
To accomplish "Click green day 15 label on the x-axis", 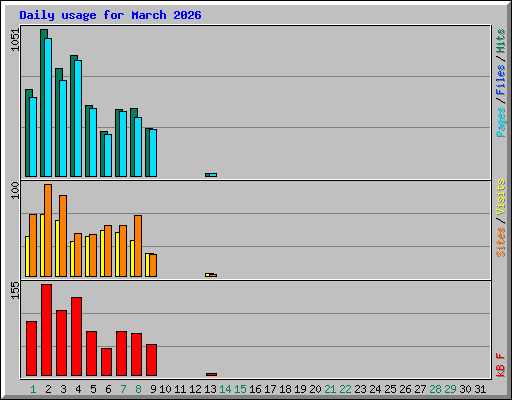I will [240, 389].
